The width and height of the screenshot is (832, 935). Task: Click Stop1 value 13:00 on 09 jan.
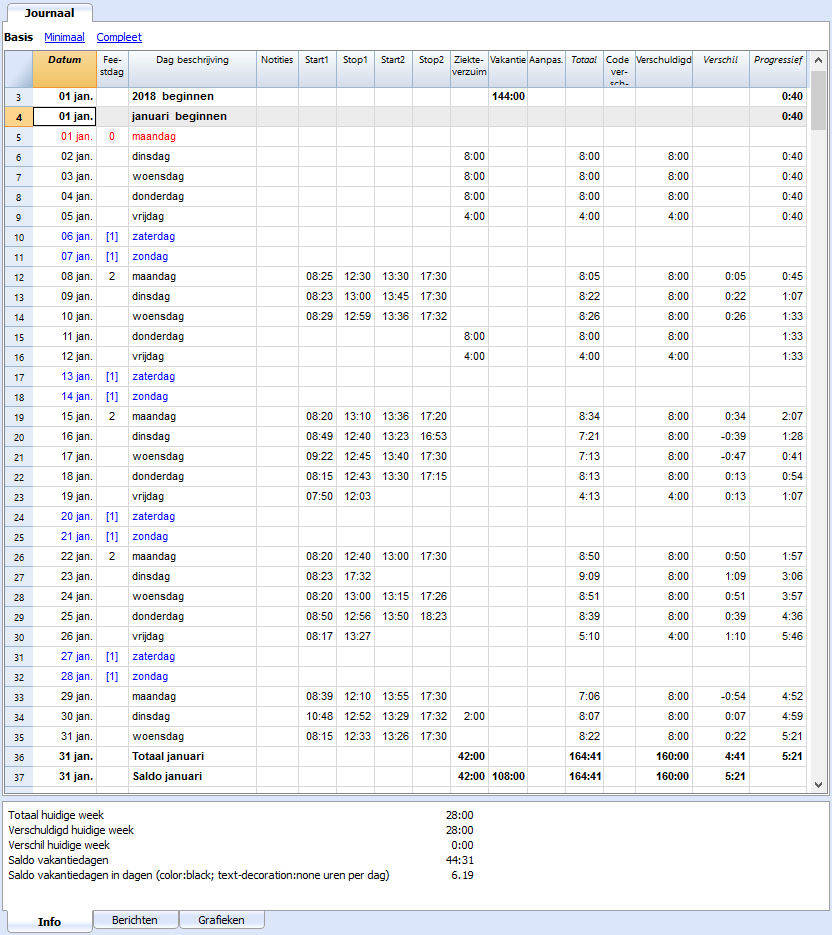tap(355, 296)
